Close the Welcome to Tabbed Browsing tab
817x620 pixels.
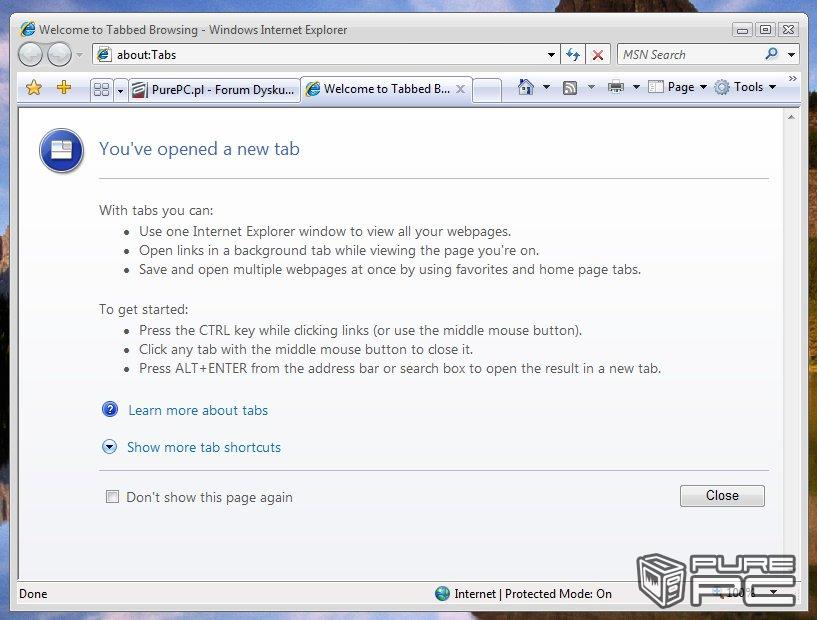460,89
